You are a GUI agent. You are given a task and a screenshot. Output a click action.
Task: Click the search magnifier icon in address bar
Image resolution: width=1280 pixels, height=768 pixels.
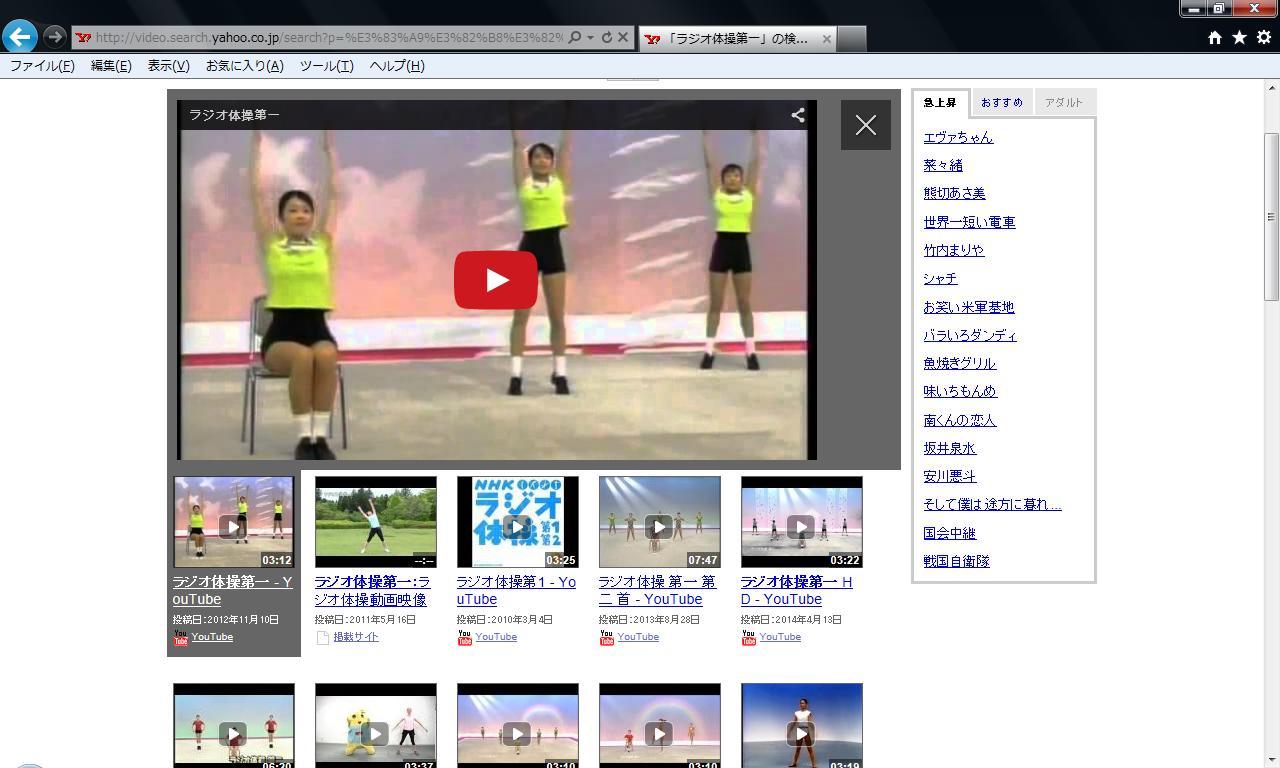pyautogui.click(x=574, y=38)
